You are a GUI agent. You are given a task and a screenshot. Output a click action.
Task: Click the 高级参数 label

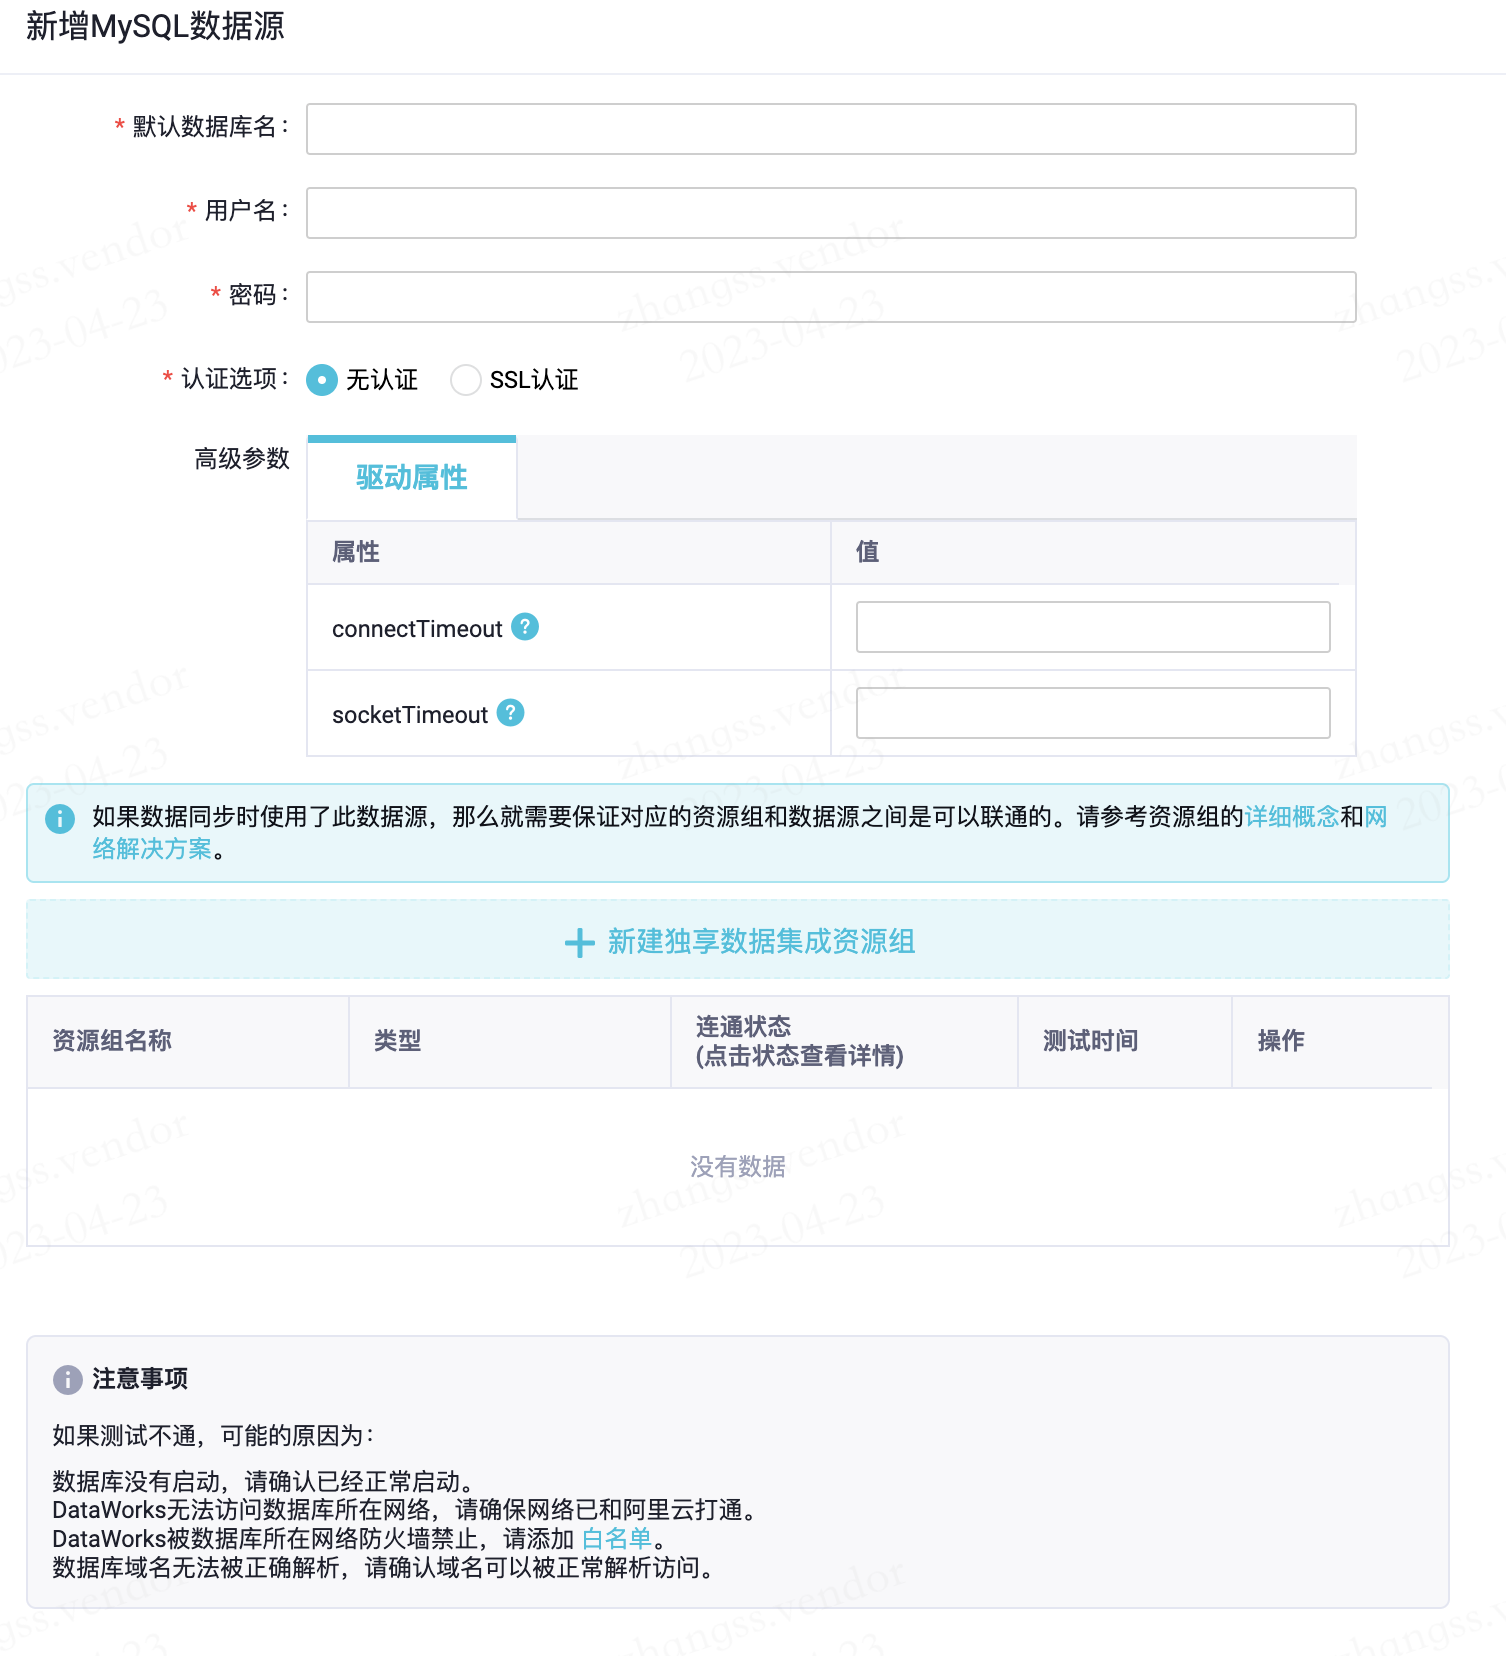(242, 459)
